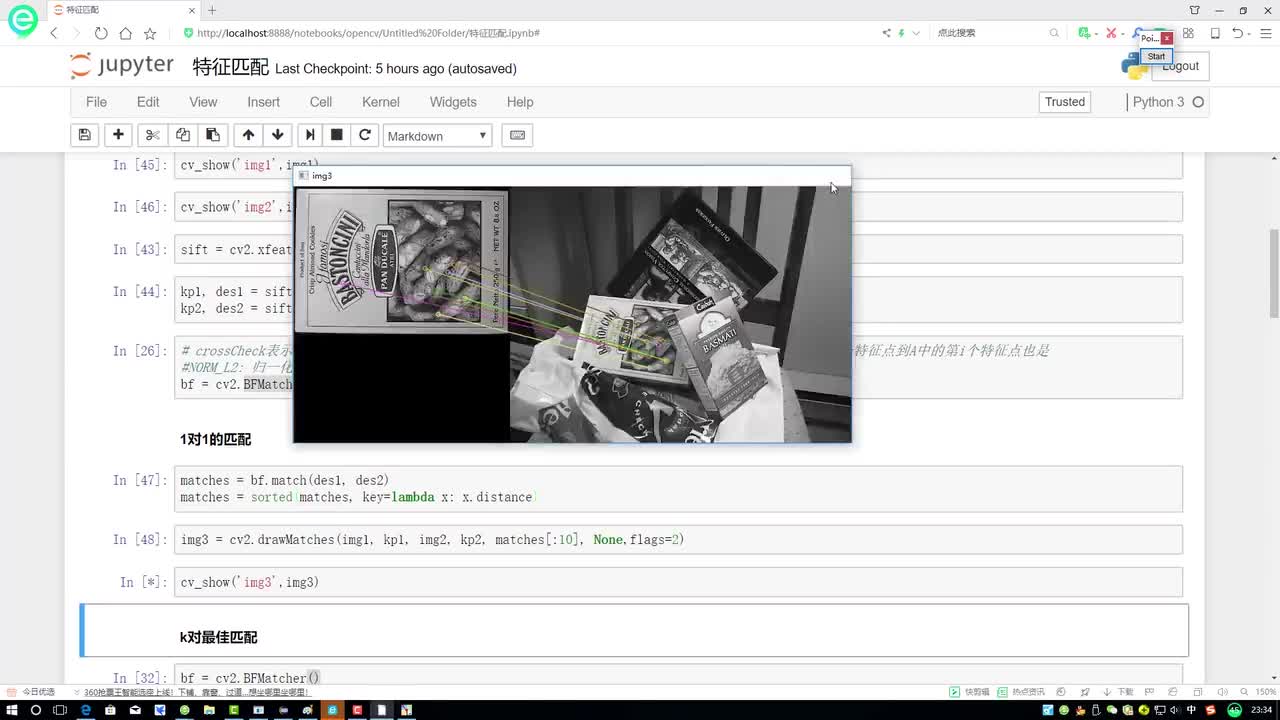1280x720 pixels.
Task: Select the cv_show('img3', img3) running cell
Action: coord(678,582)
